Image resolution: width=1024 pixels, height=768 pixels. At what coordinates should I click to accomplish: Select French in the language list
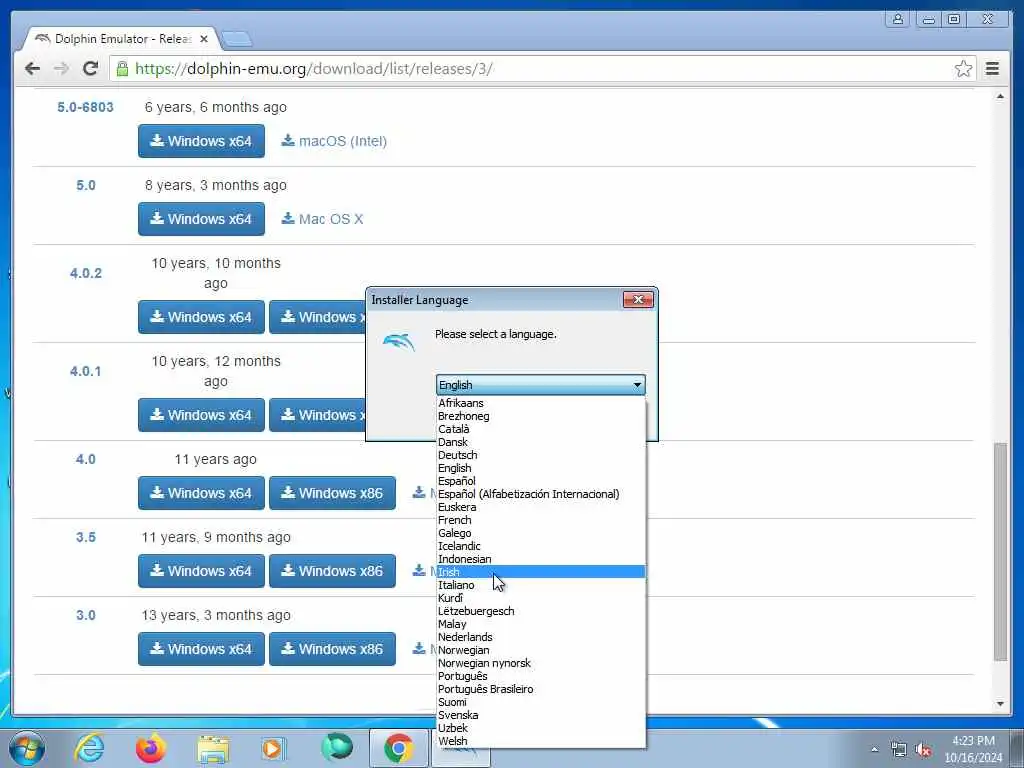click(540, 520)
